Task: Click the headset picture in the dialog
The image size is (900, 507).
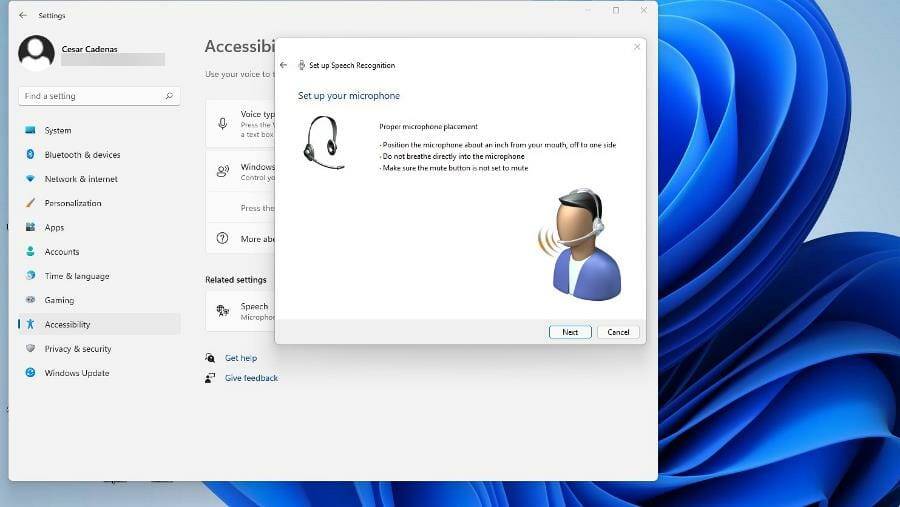Action: tap(324, 142)
